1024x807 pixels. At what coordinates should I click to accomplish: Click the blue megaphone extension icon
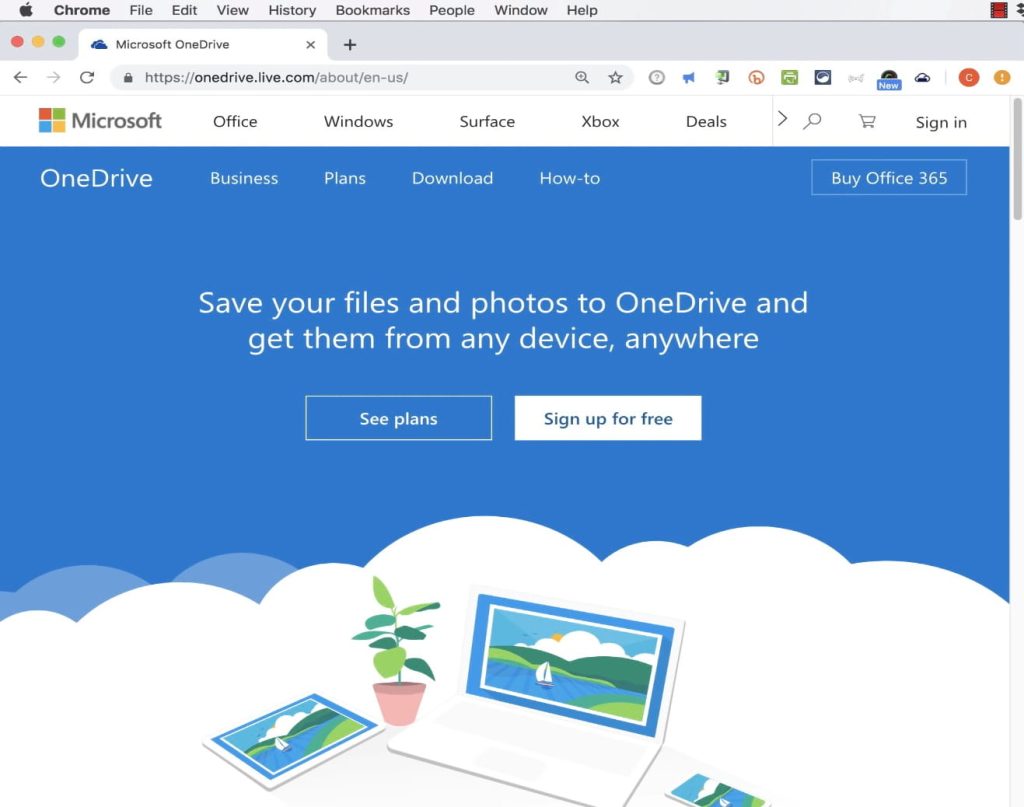[x=689, y=77]
